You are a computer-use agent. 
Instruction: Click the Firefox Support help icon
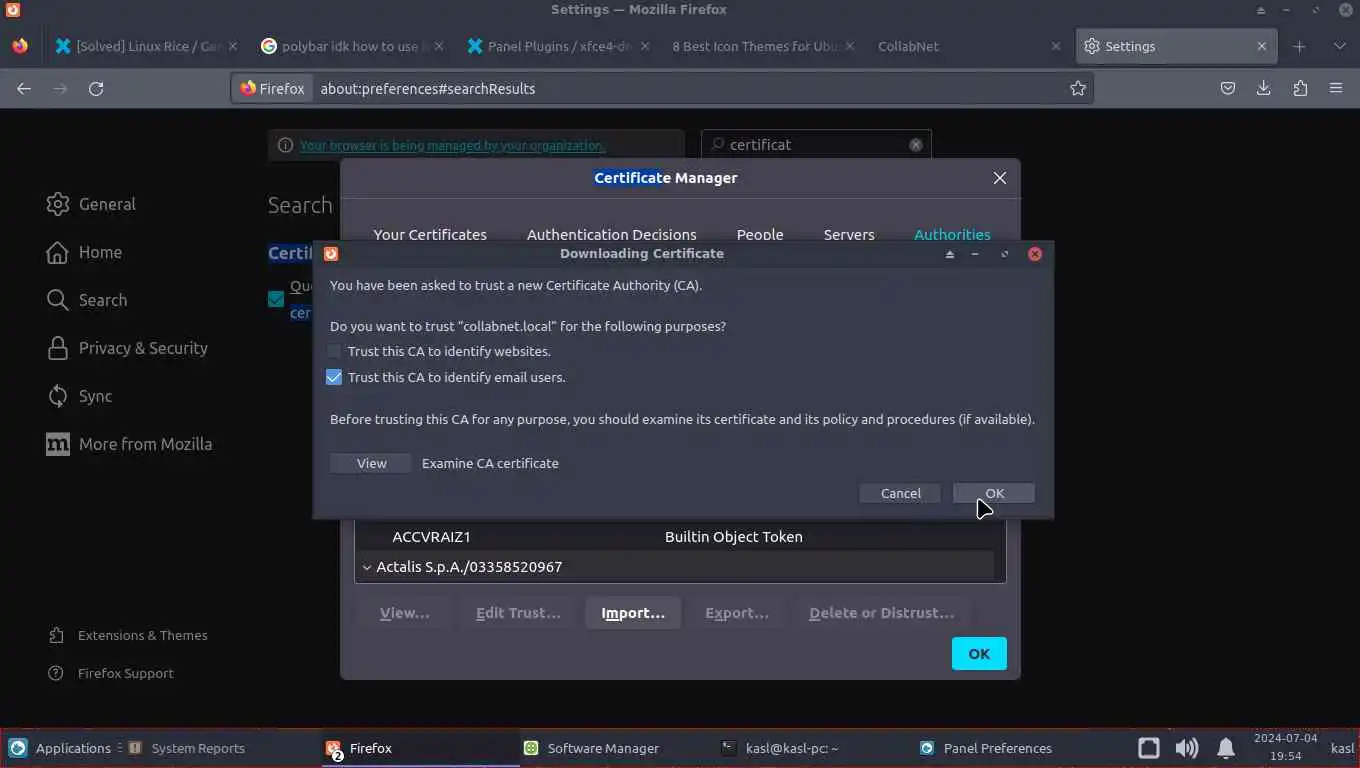click(56, 673)
